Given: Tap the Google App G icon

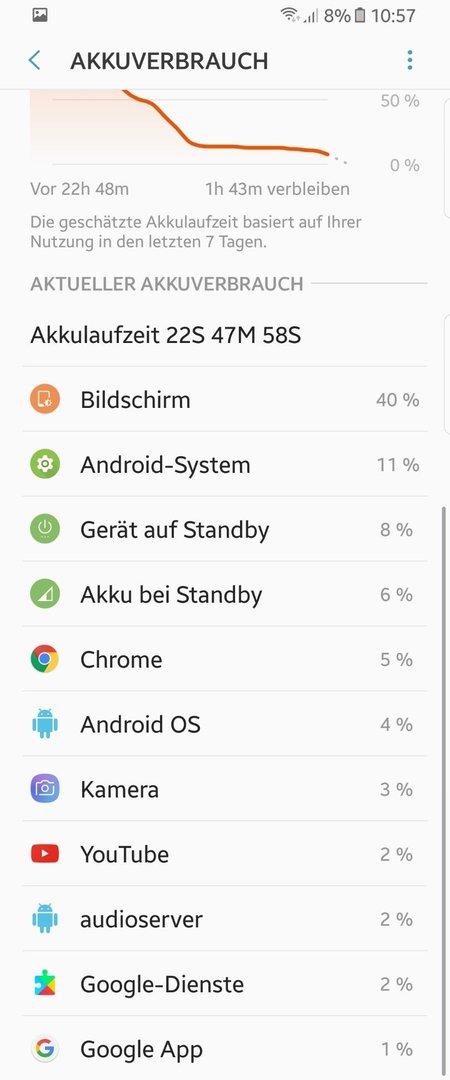Looking at the screenshot, I should tap(45, 1048).
